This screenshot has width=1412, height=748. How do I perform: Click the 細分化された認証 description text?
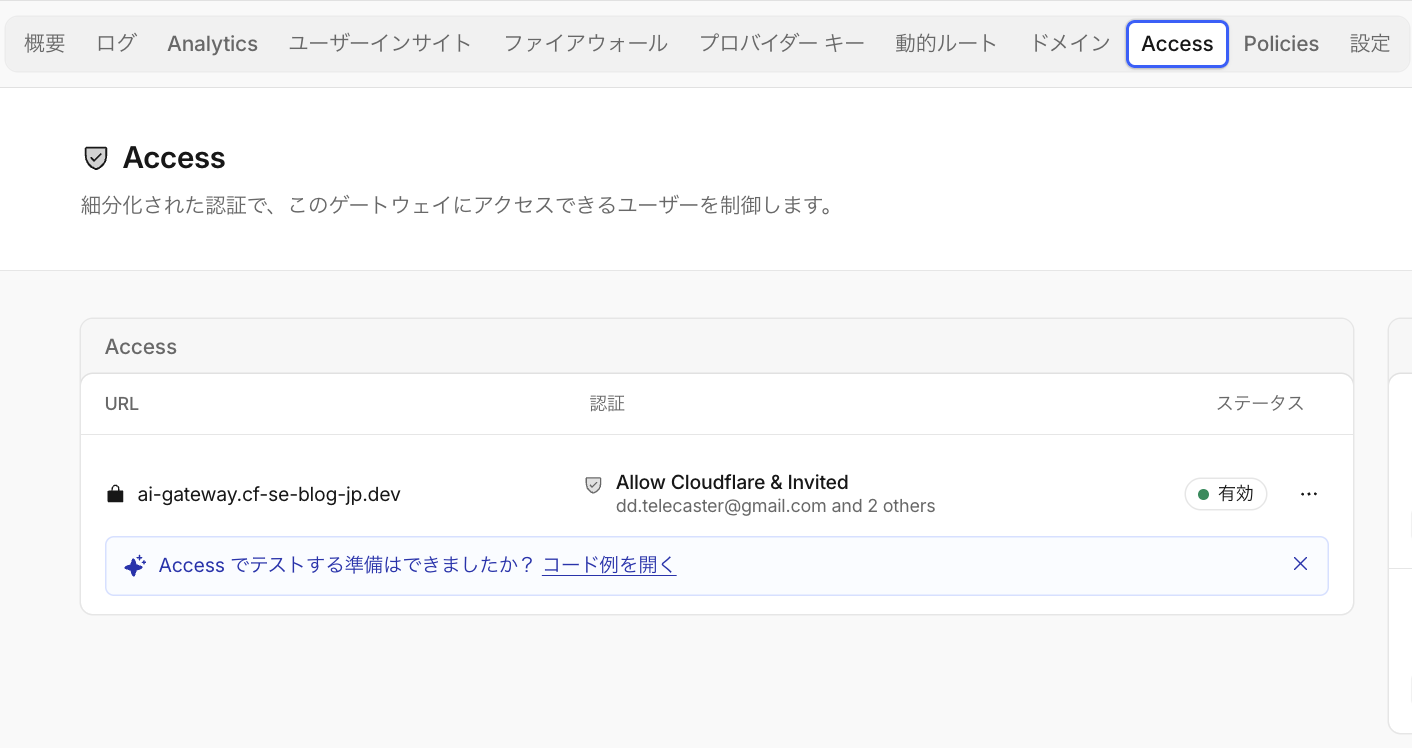click(x=457, y=206)
